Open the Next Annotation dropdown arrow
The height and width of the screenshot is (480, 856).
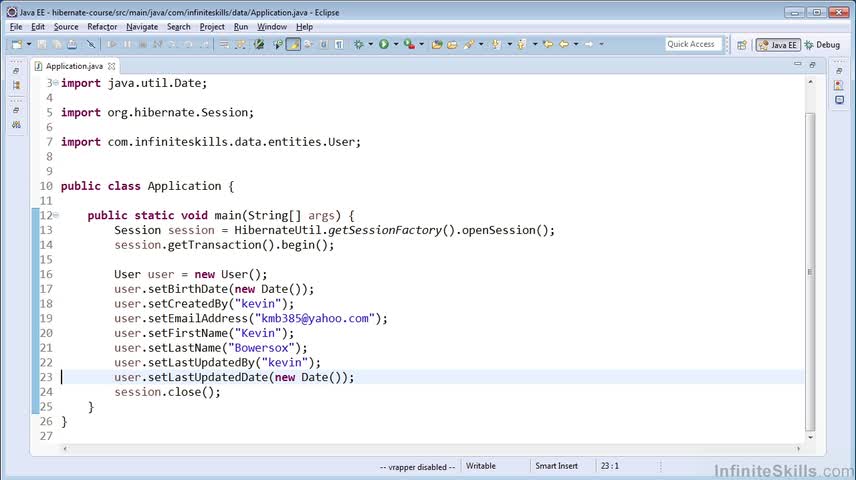click(510, 44)
